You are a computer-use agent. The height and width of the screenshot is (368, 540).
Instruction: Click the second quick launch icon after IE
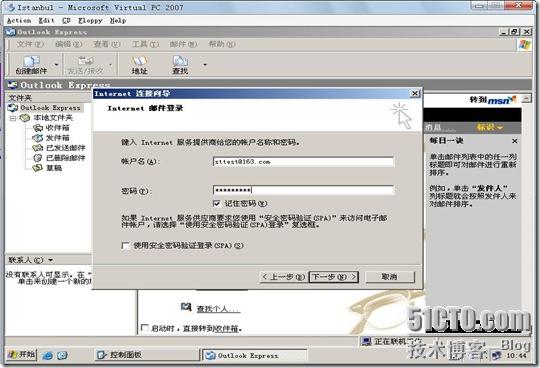(62, 355)
